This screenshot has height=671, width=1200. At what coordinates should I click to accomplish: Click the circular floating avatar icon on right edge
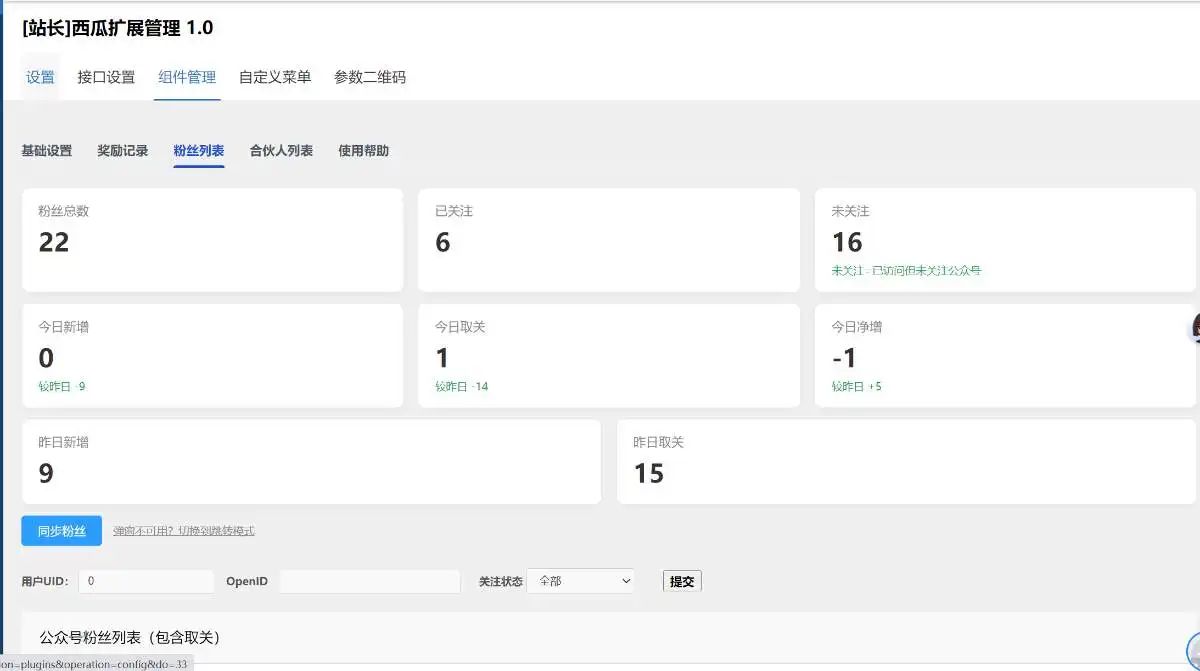(1196, 330)
